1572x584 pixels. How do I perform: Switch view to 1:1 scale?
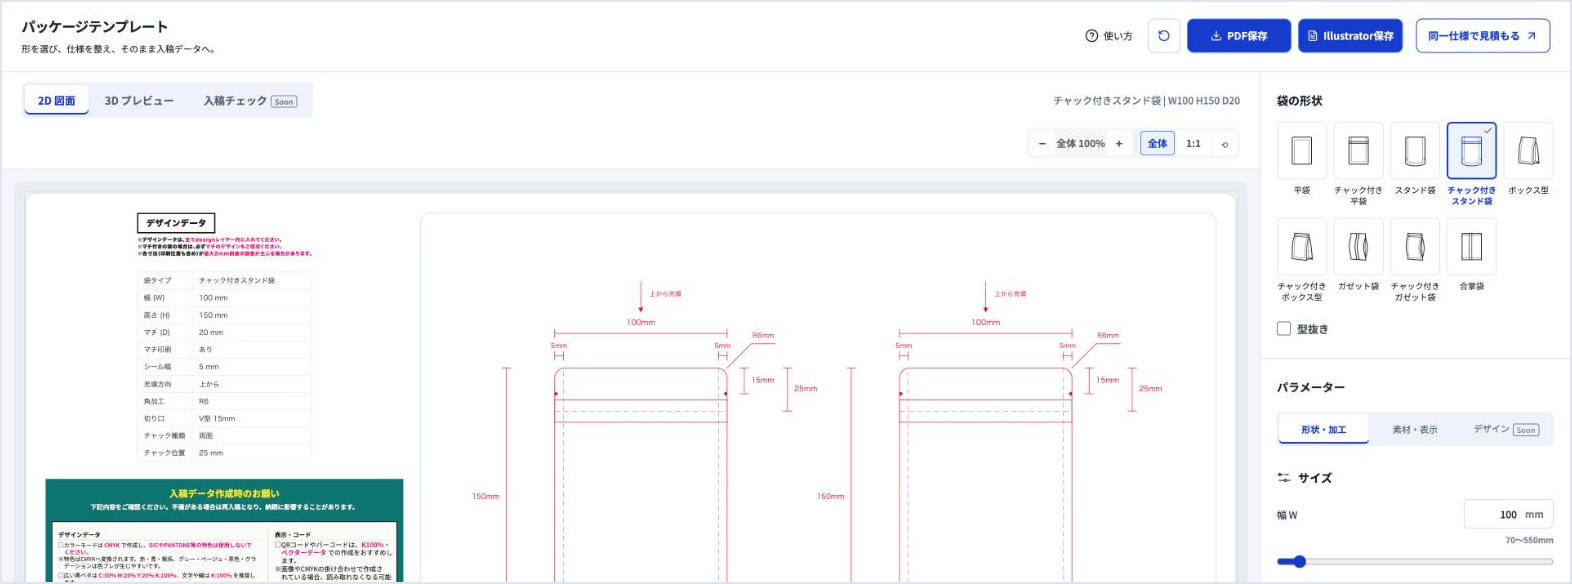click(1193, 144)
